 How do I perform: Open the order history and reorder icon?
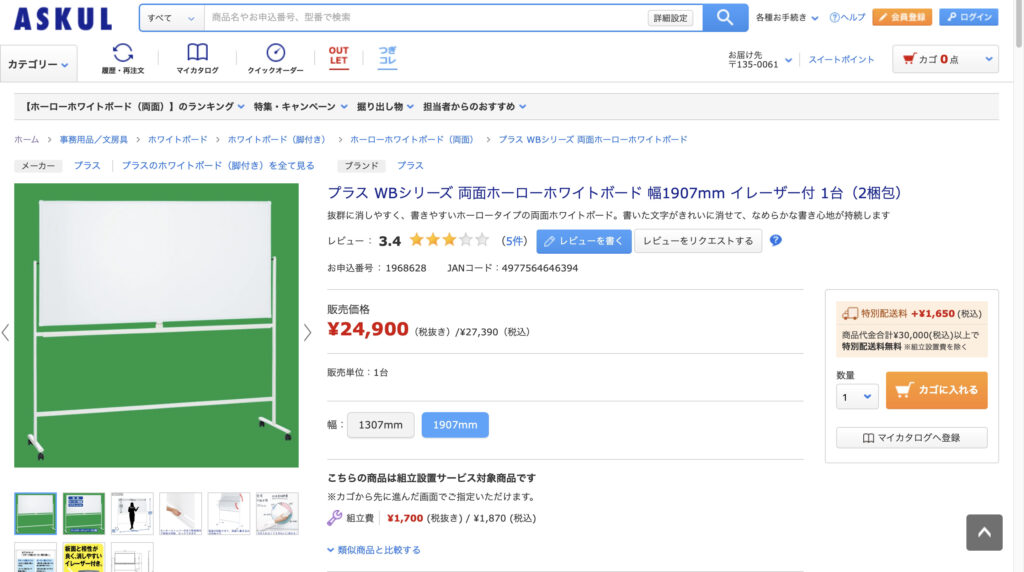coord(123,58)
